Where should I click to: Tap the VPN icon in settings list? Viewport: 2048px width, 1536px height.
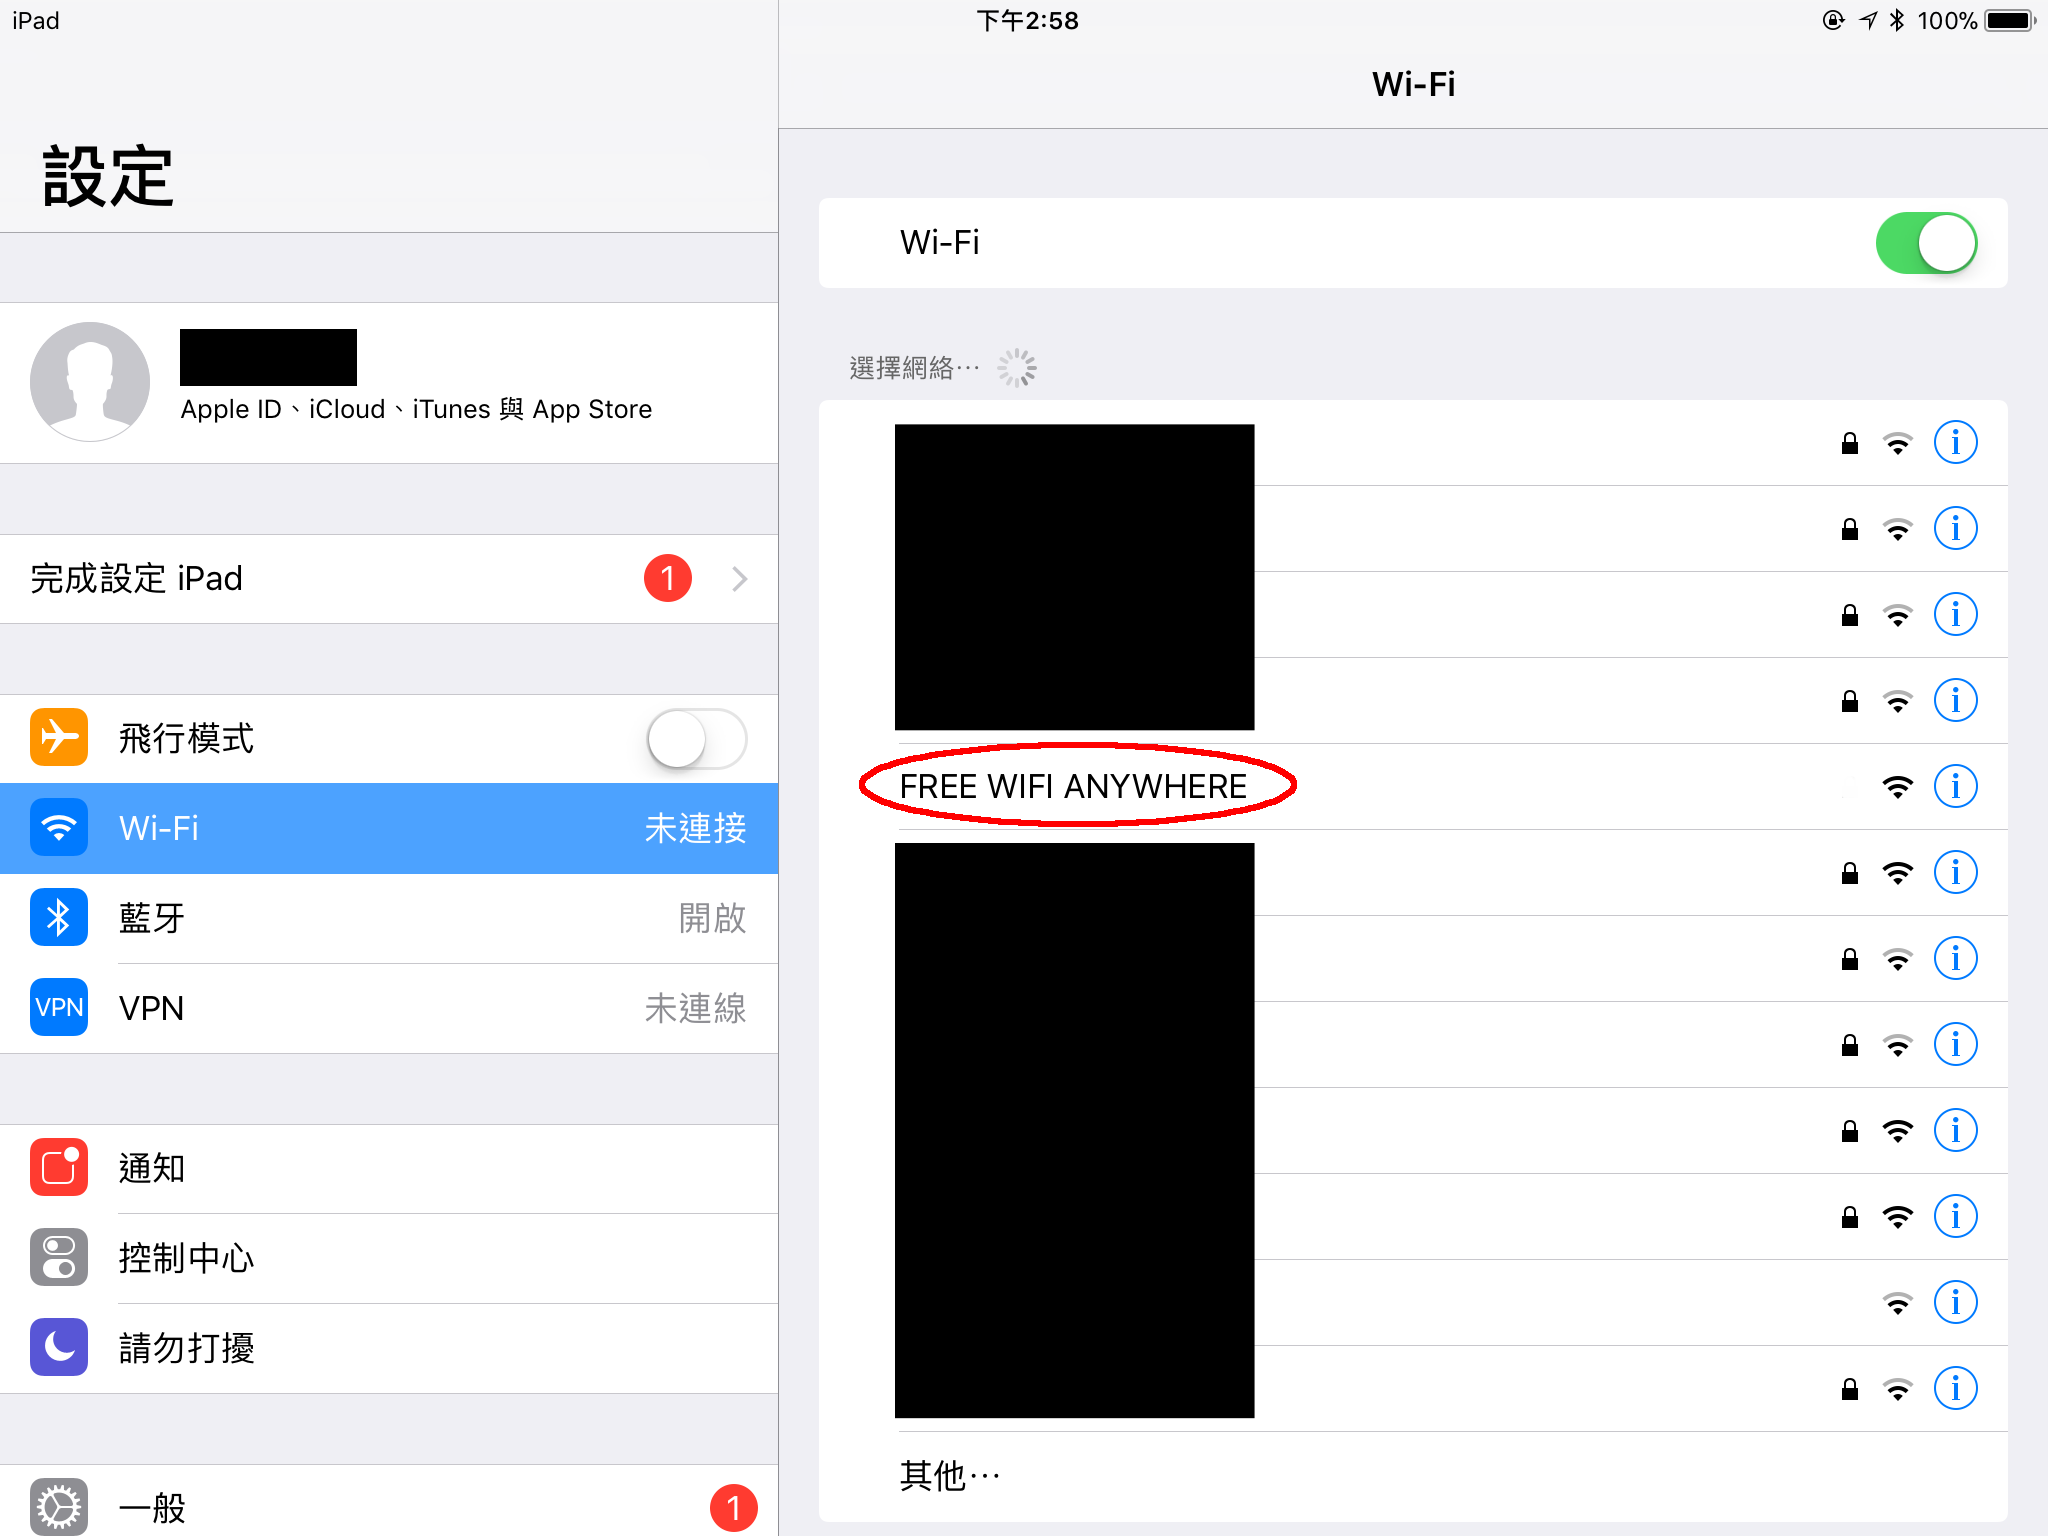tap(59, 1007)
